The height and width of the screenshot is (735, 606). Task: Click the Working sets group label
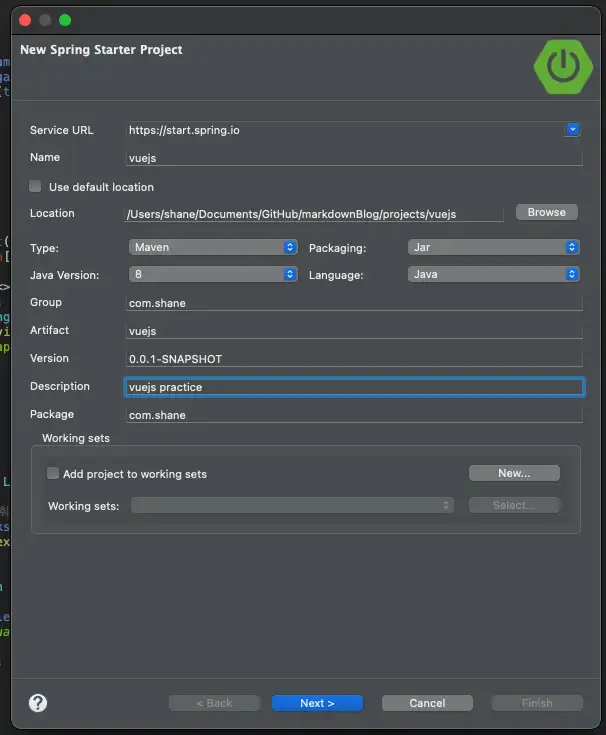(x=76, y=438)
